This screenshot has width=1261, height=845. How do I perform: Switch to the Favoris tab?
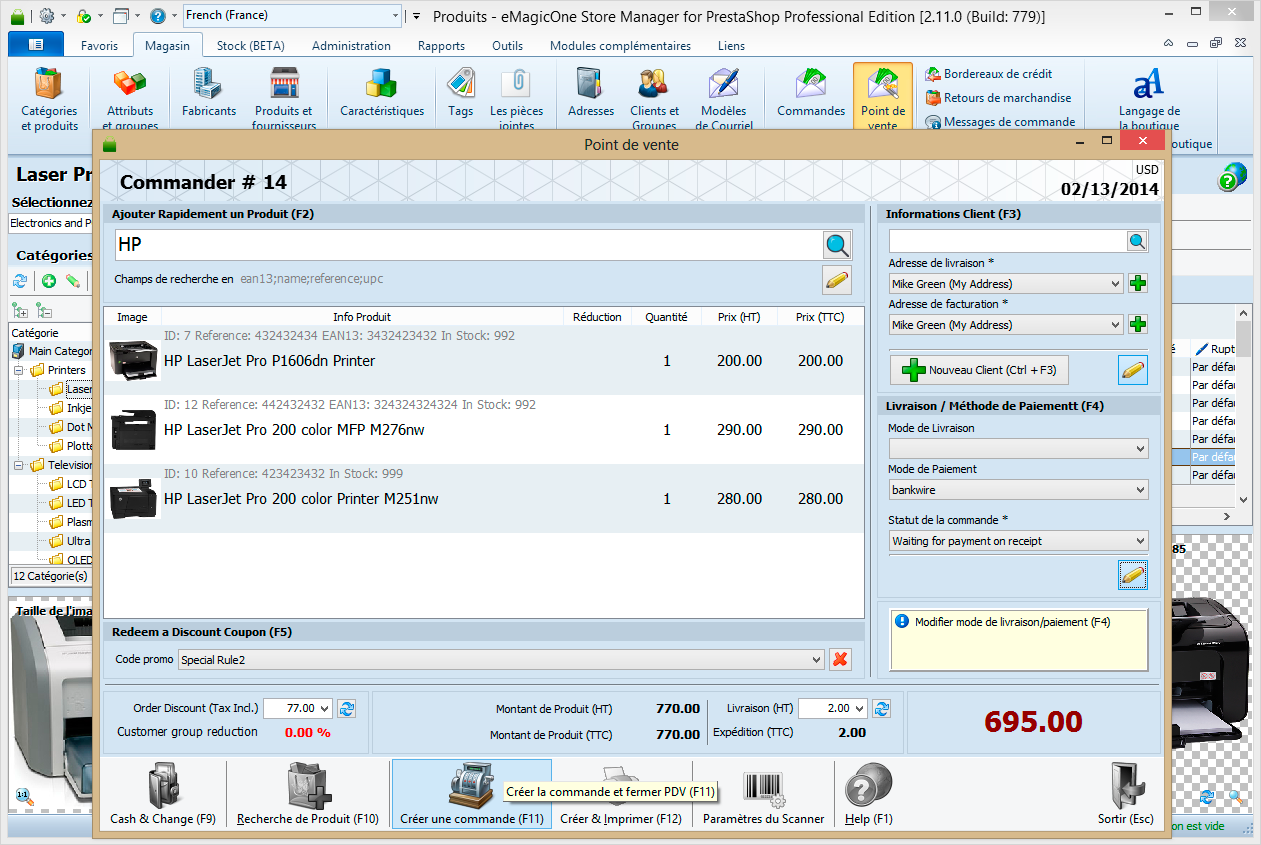pos(99,45)
